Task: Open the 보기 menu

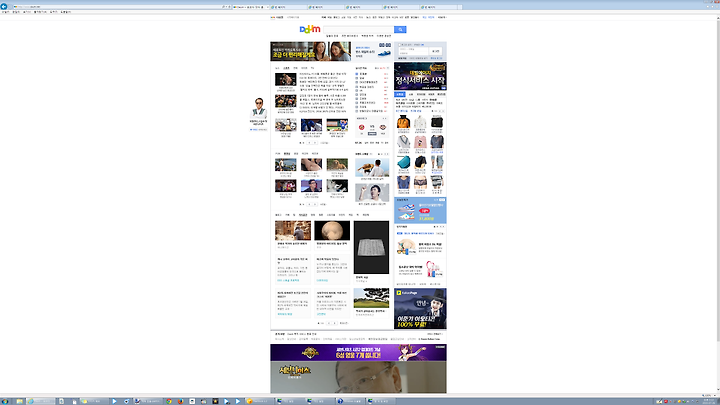Action: (x=27, y=12)
